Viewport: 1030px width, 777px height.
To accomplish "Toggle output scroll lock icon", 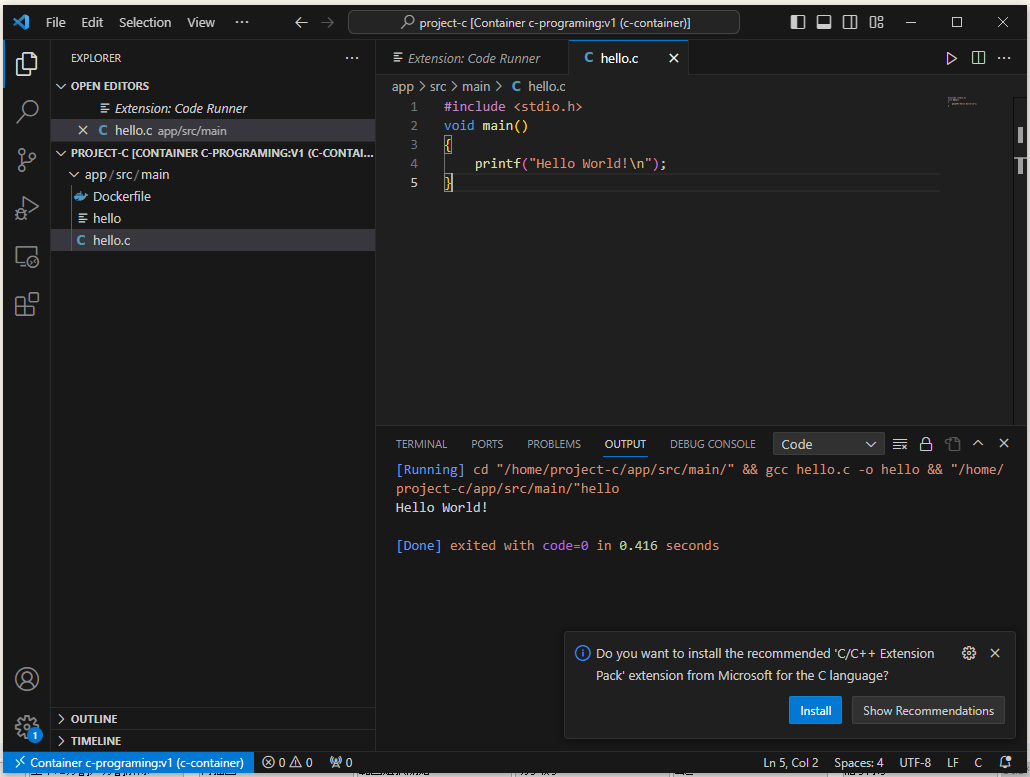I will point(926,444).
